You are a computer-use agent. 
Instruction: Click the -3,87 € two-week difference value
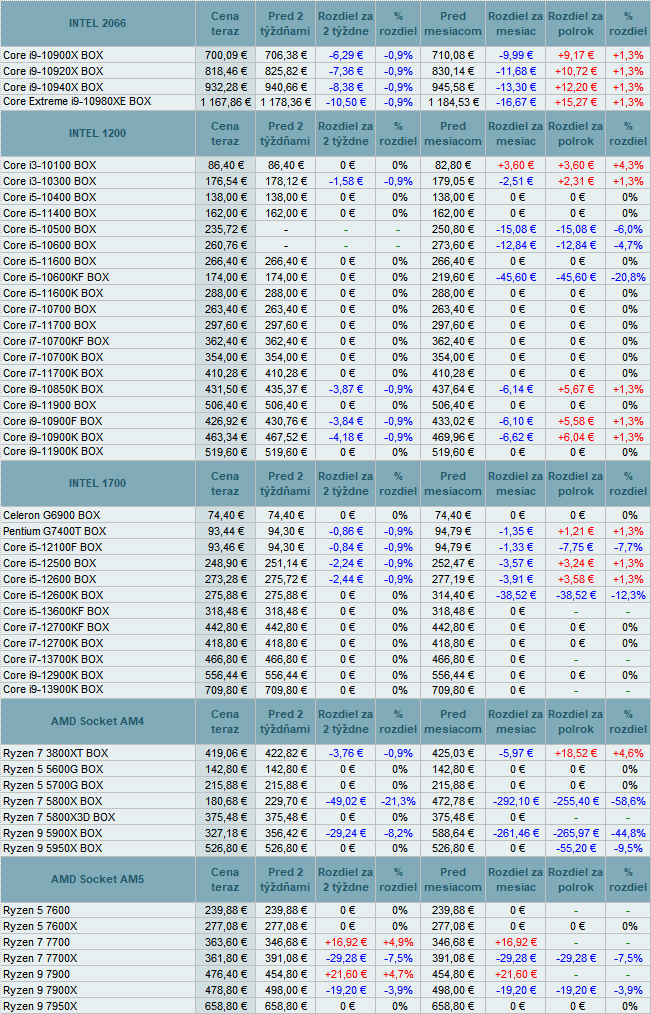[x=347, y=389]
